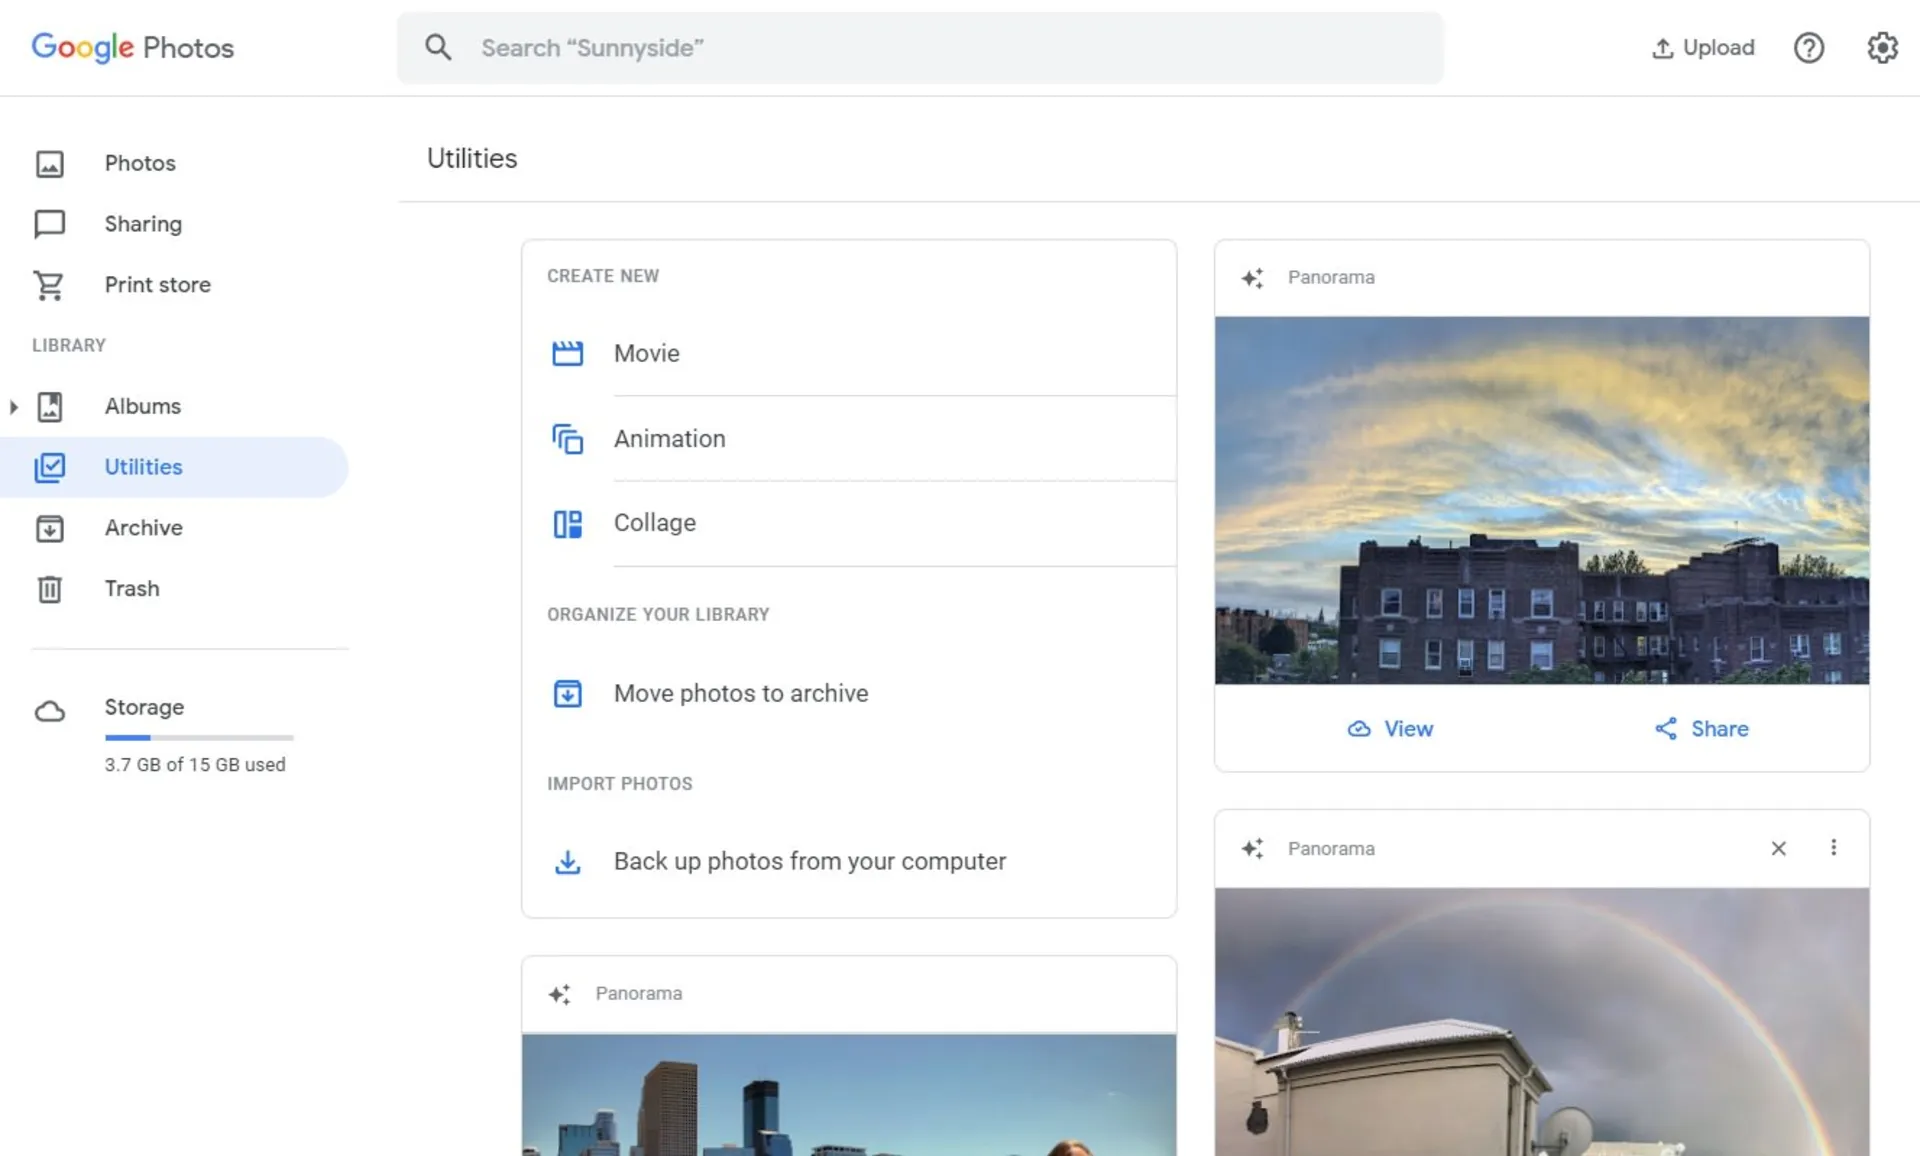Click the storage usage progress bar
Screen dimensions: 1920x1156
pos(198,737)
